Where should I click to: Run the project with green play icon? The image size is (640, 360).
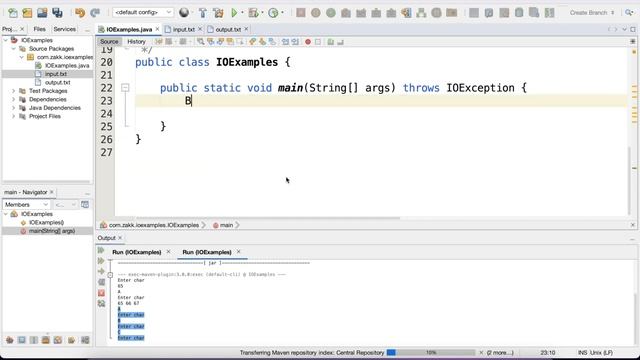(234, 13)
